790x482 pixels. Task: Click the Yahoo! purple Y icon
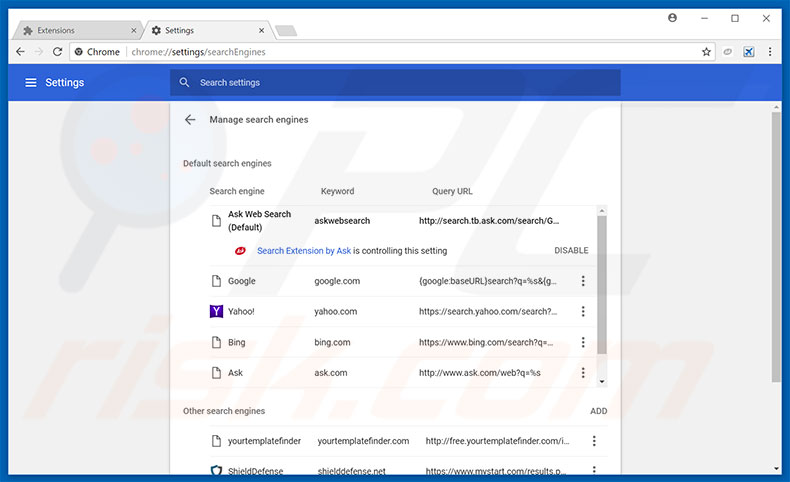[216, 311]
